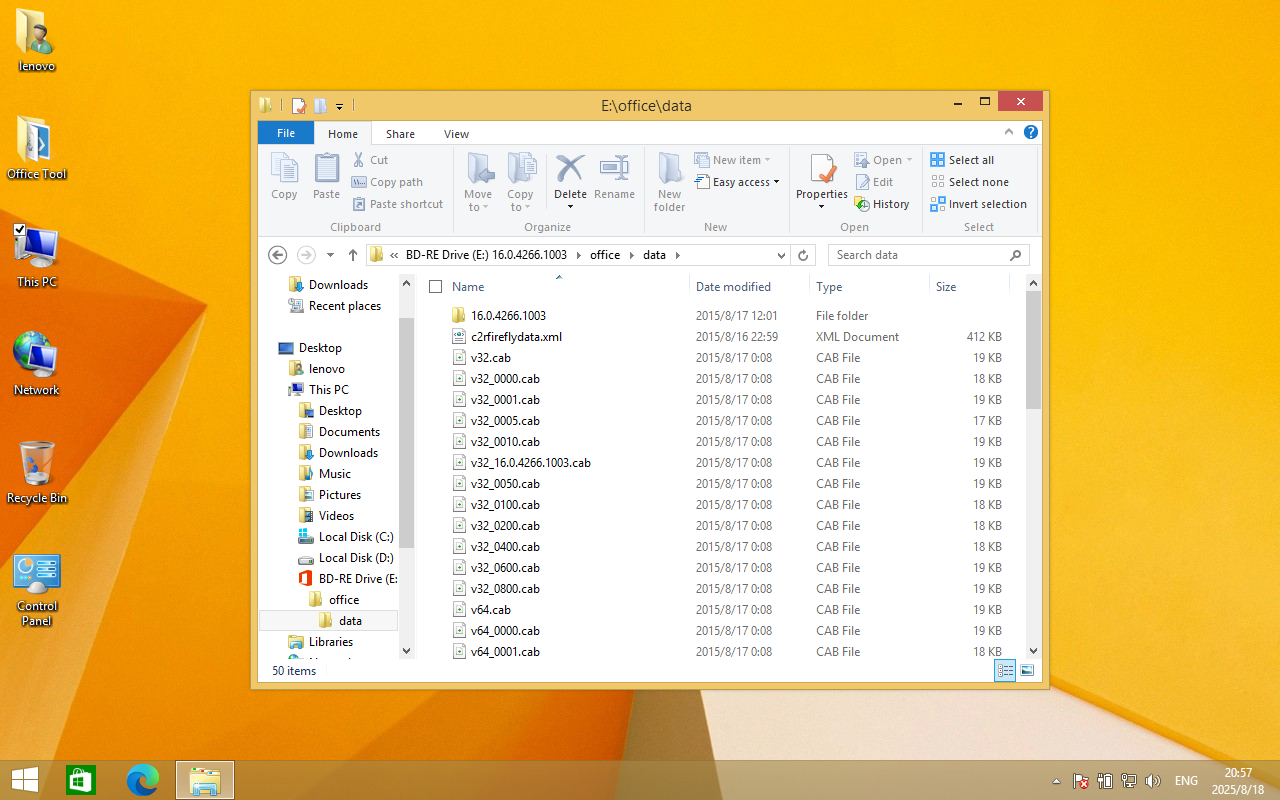Refresh the data folder view

click(x=803, y=255)
